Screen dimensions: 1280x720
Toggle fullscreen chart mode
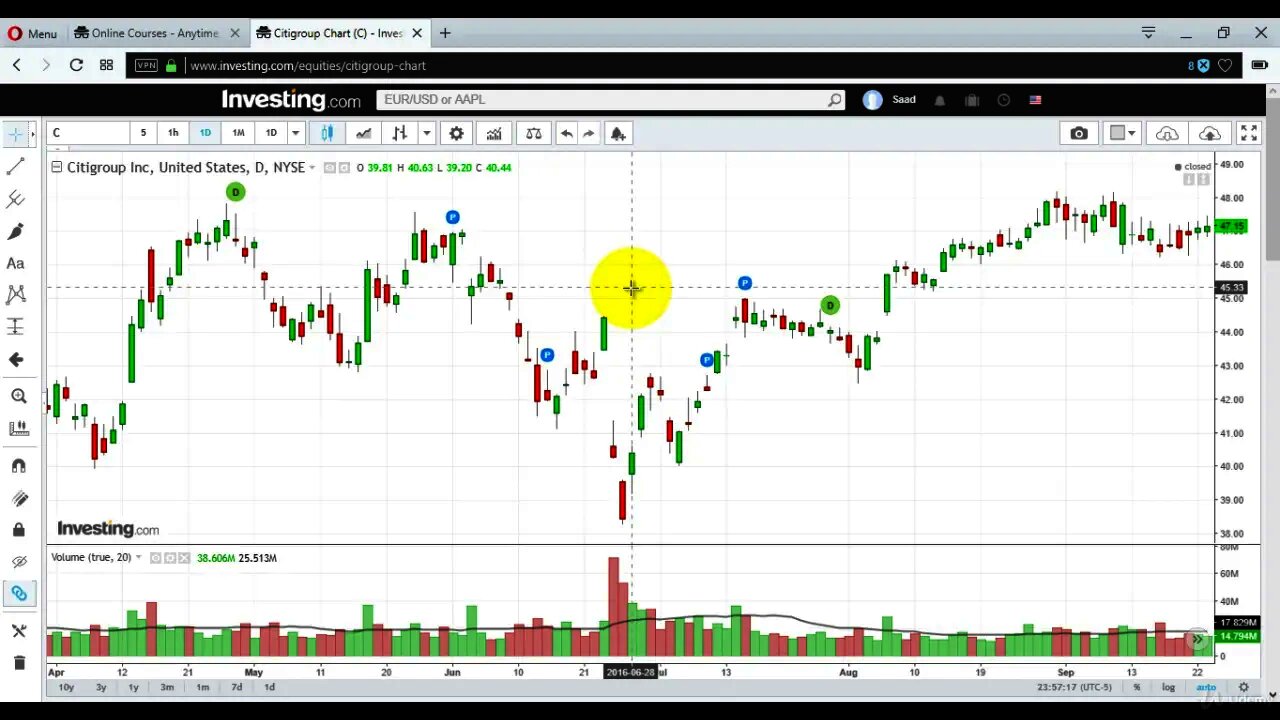point(1249,133)
